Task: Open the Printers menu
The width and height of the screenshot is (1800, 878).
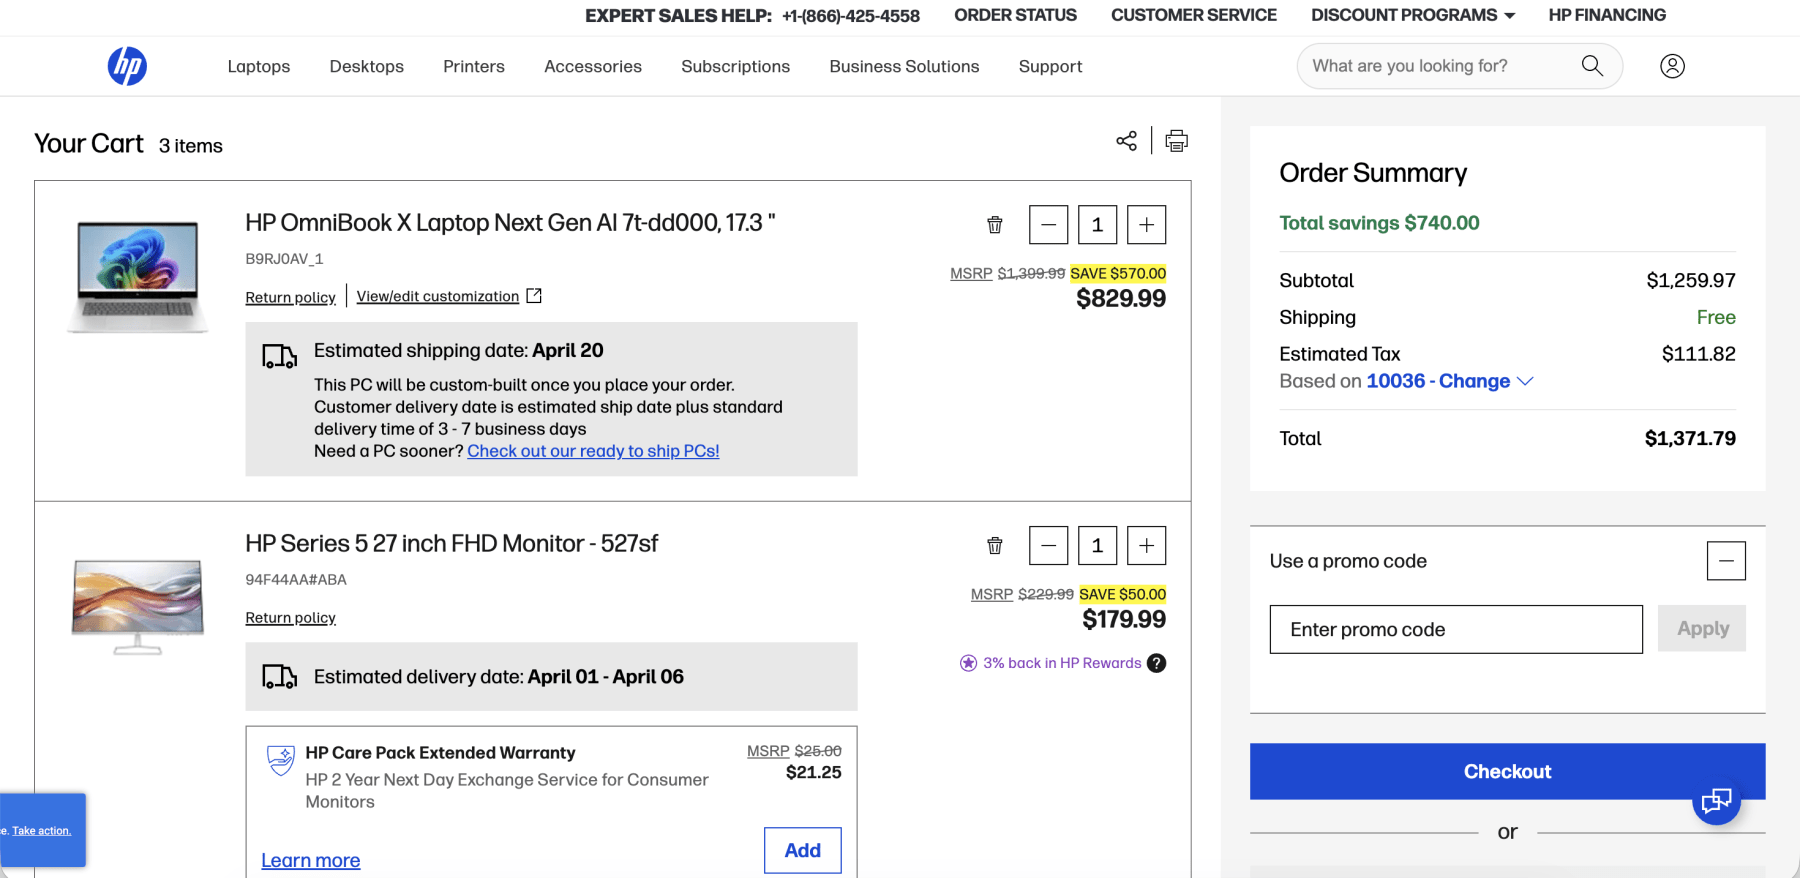Action: (x=474, y=66)
